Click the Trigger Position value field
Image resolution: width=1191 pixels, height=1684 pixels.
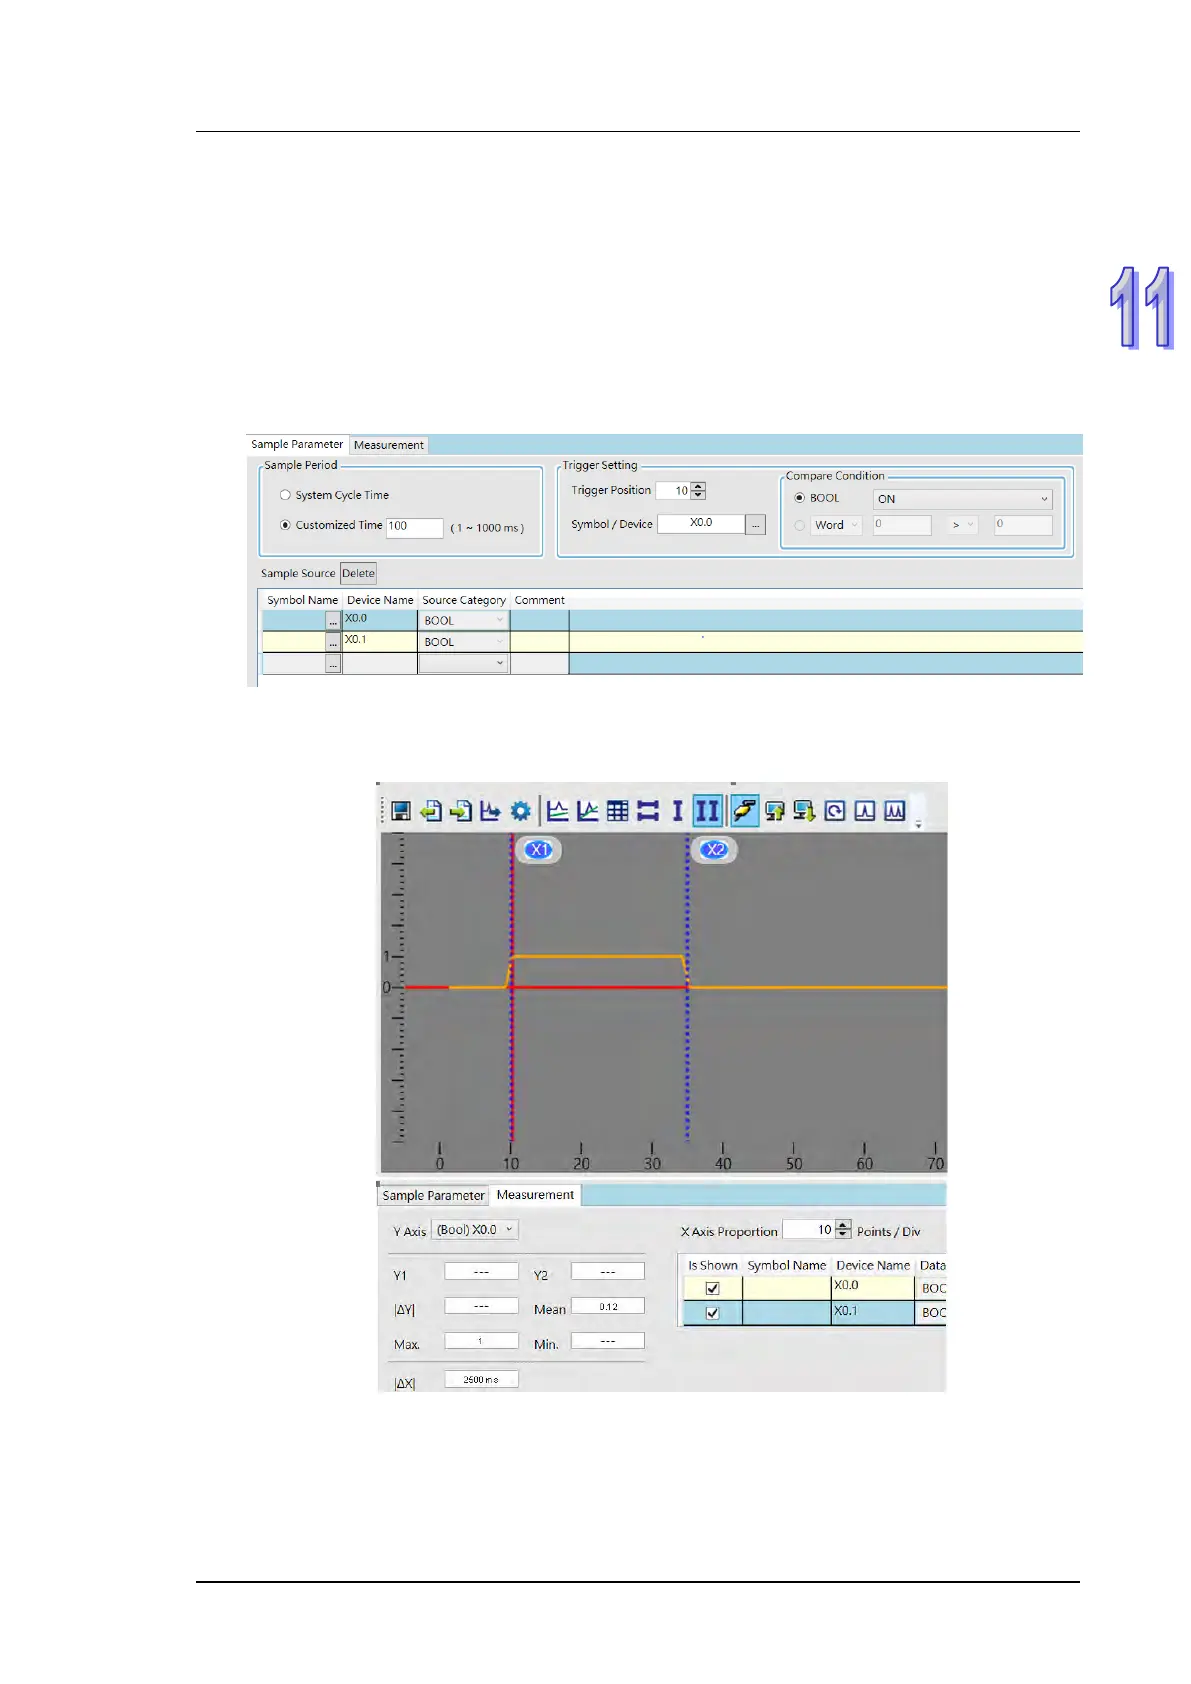click(674, 490)
